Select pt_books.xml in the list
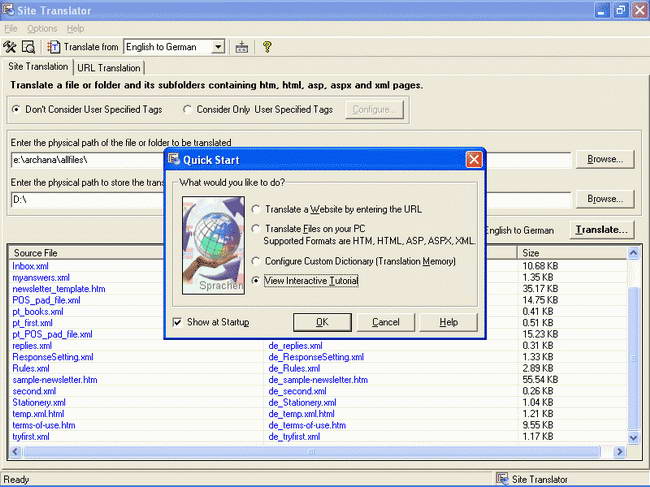This screenshot has height=487, width=650. 38,312
